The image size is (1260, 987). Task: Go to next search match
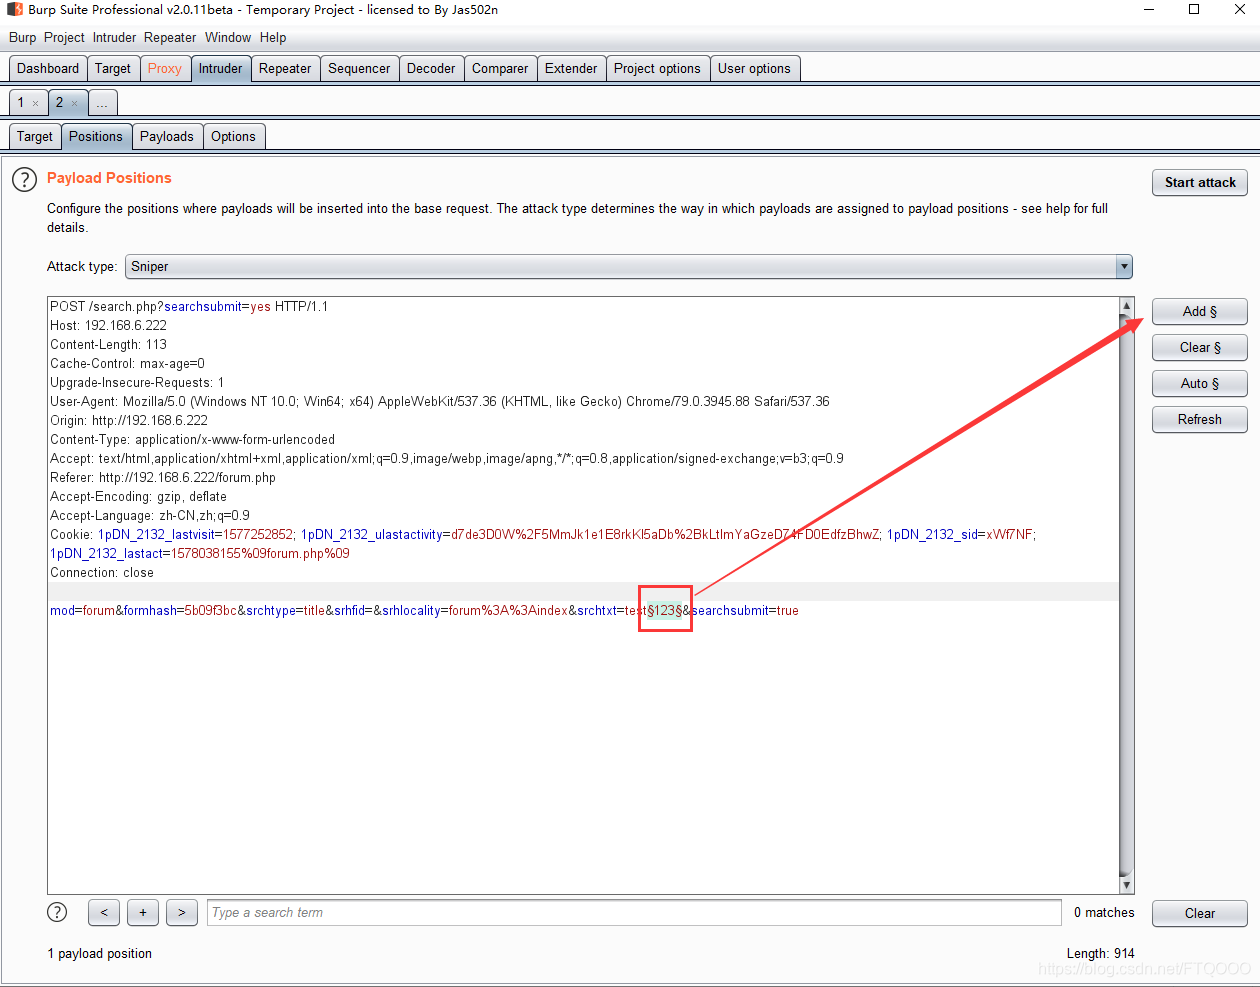pyautogui.click(x=182, y=912)
